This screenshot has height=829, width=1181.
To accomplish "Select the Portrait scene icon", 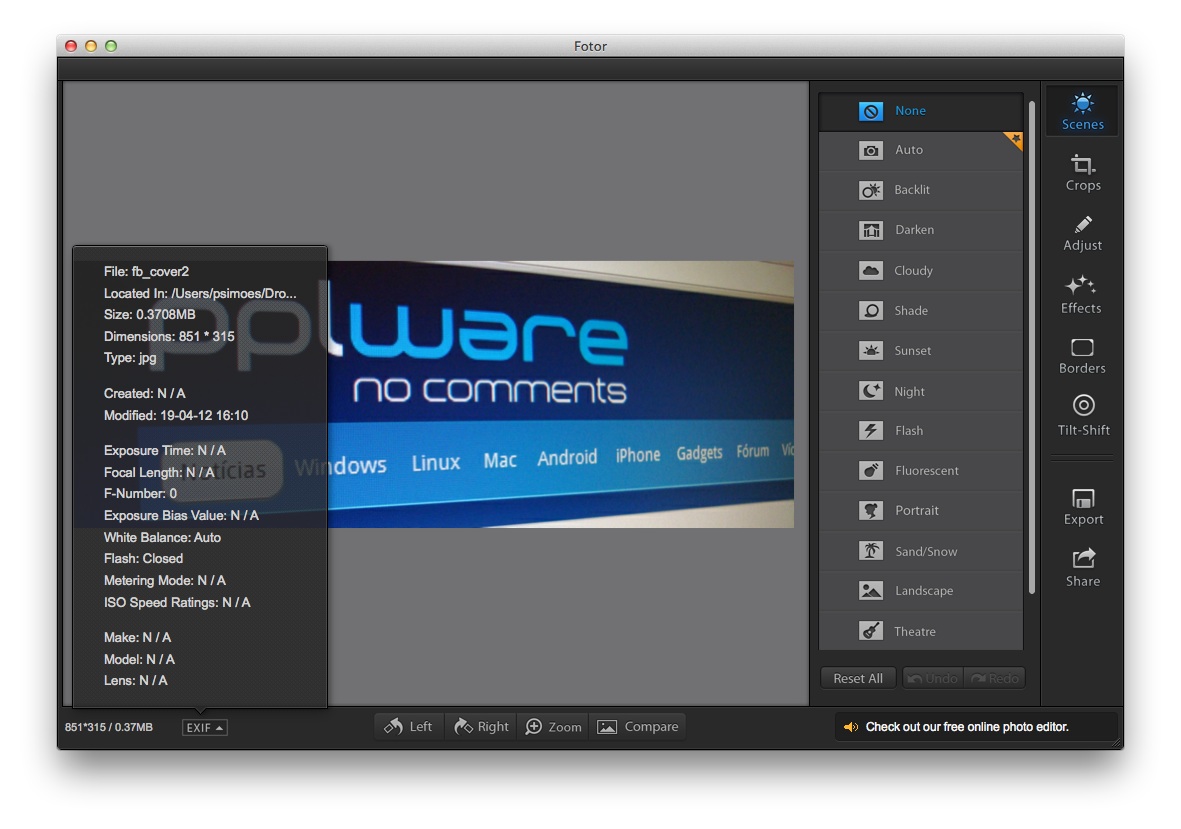I will [871, 511].
